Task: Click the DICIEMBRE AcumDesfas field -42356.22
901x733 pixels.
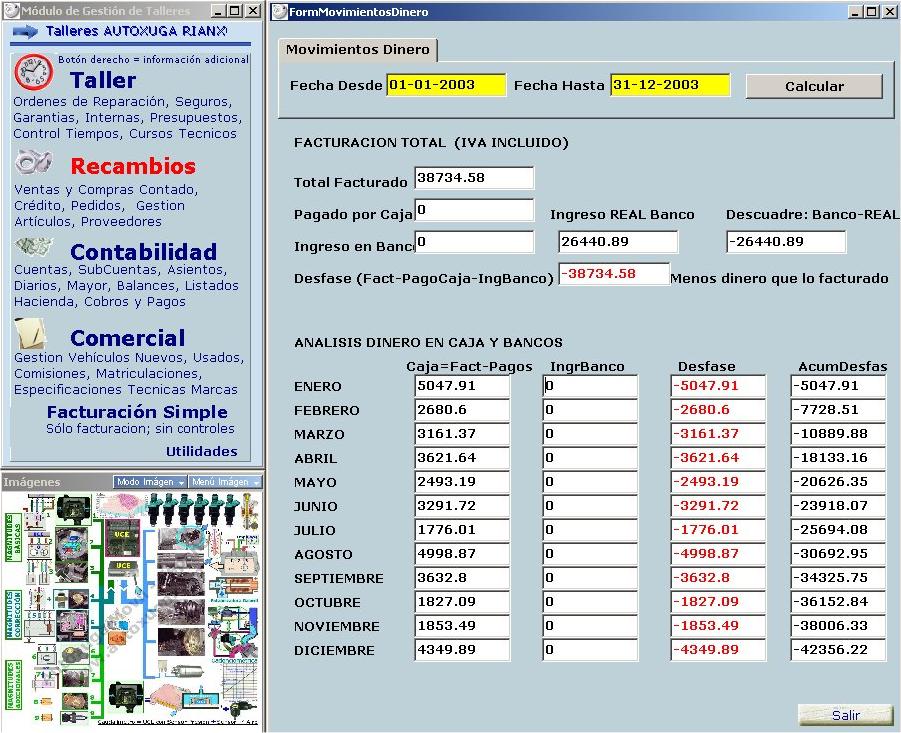Action: pos(838,650)
